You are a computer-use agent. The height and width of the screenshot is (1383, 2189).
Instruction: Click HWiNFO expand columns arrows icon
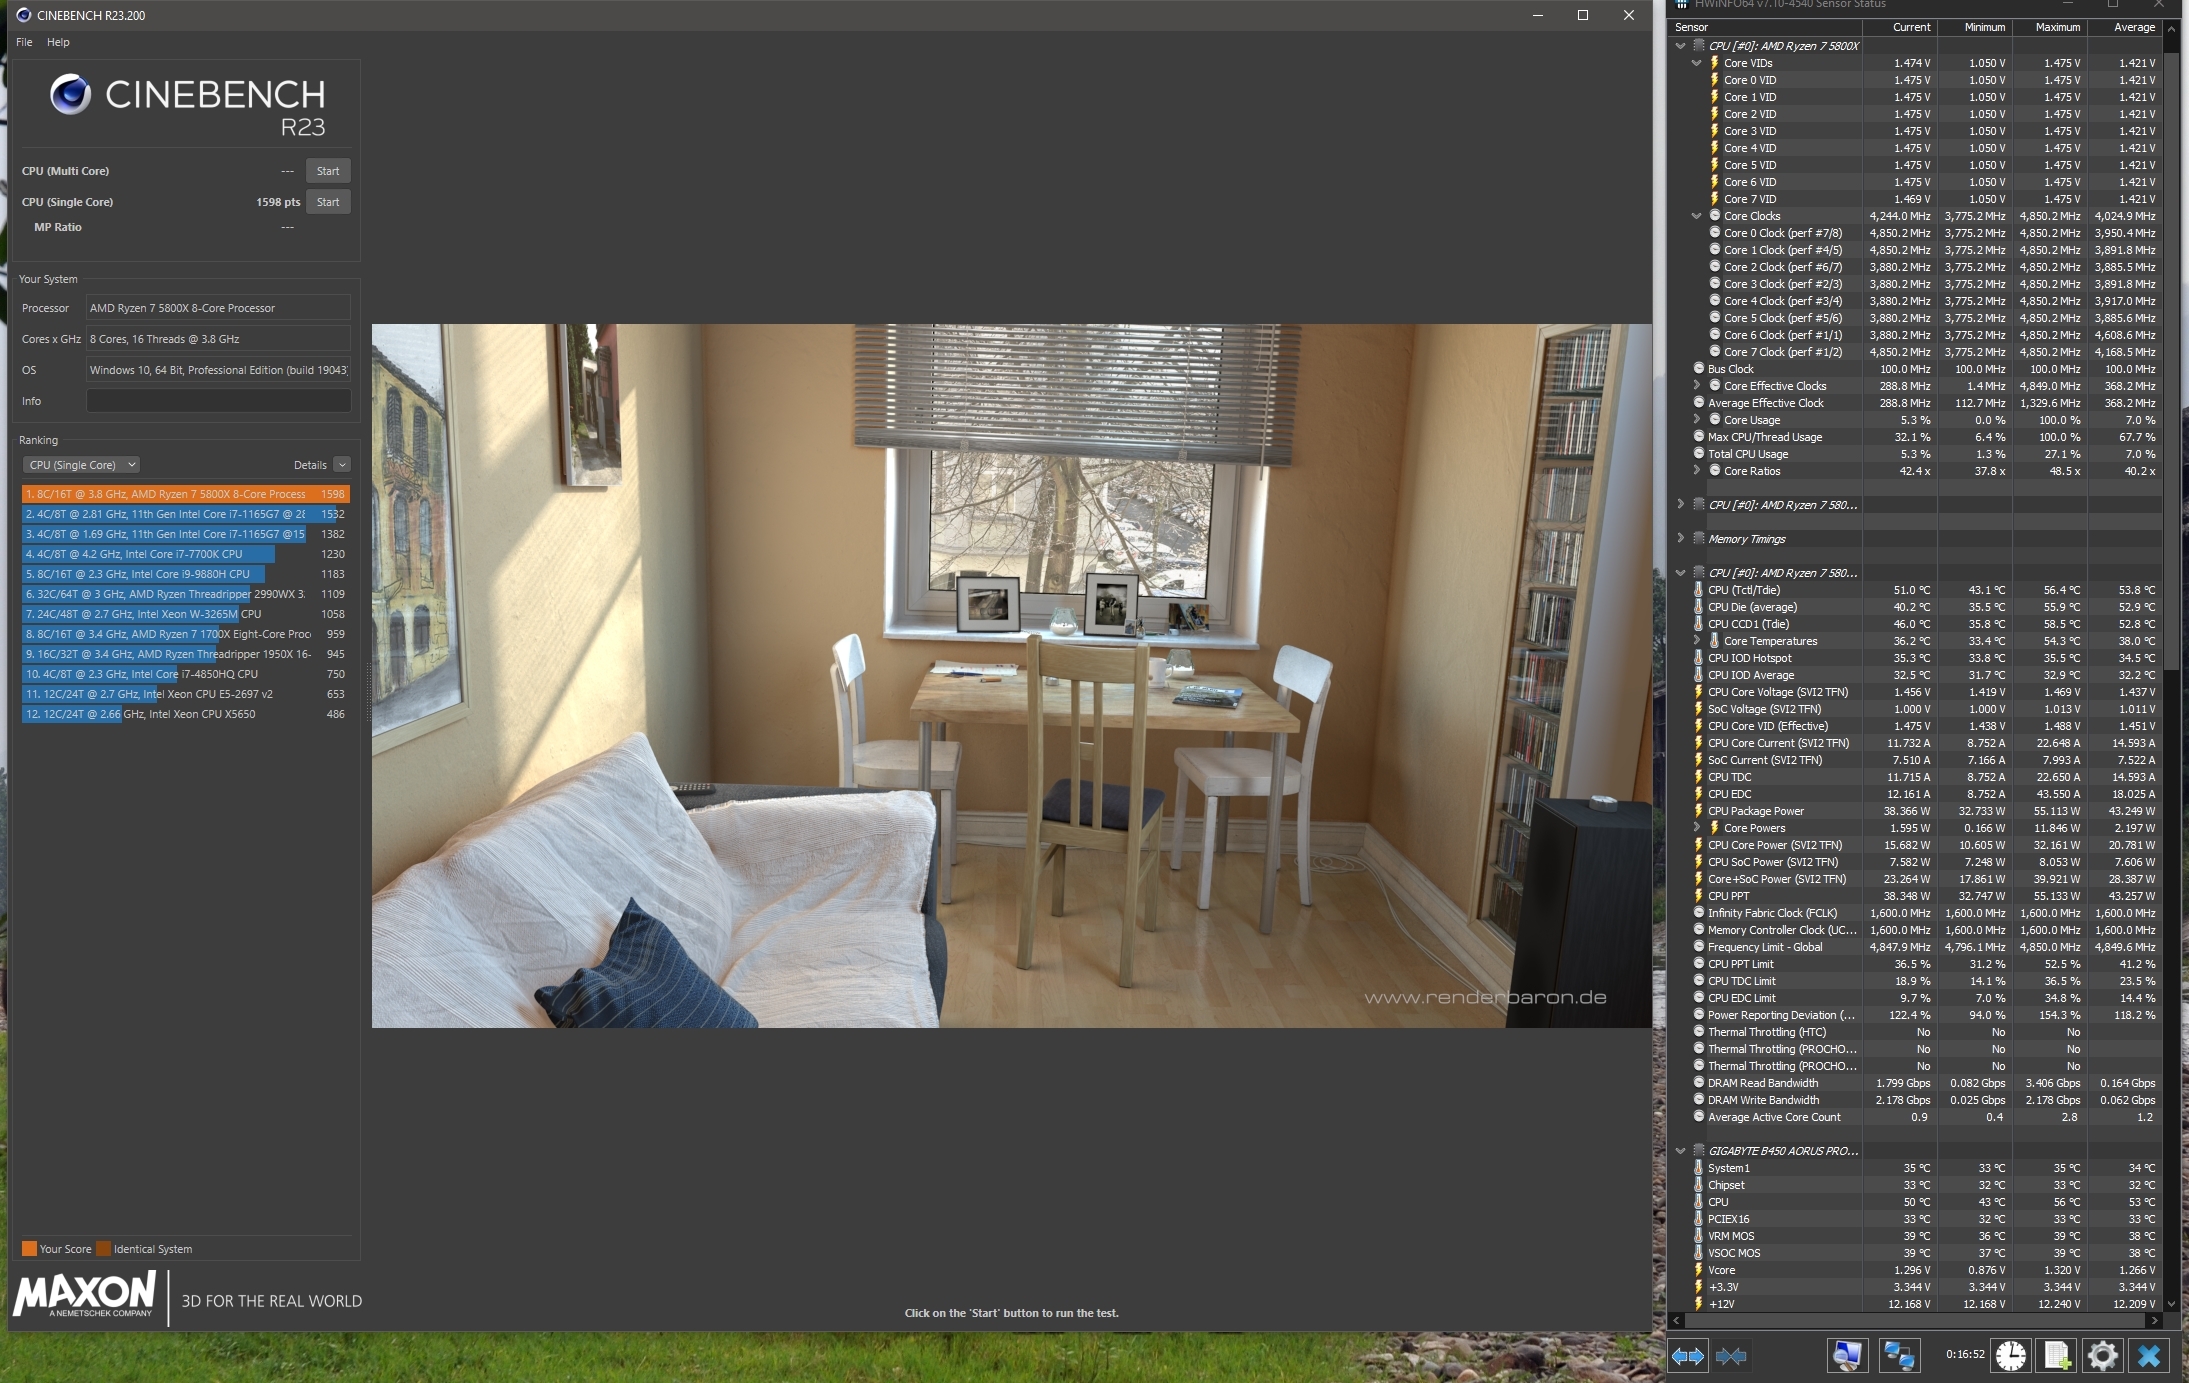tap(1688, 1356)
